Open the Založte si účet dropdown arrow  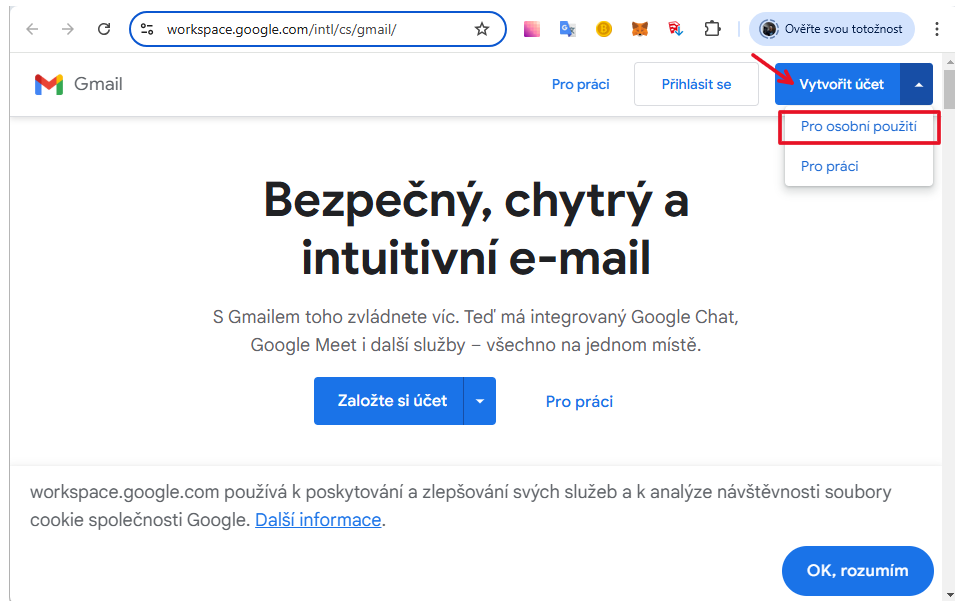click(479, 401)
